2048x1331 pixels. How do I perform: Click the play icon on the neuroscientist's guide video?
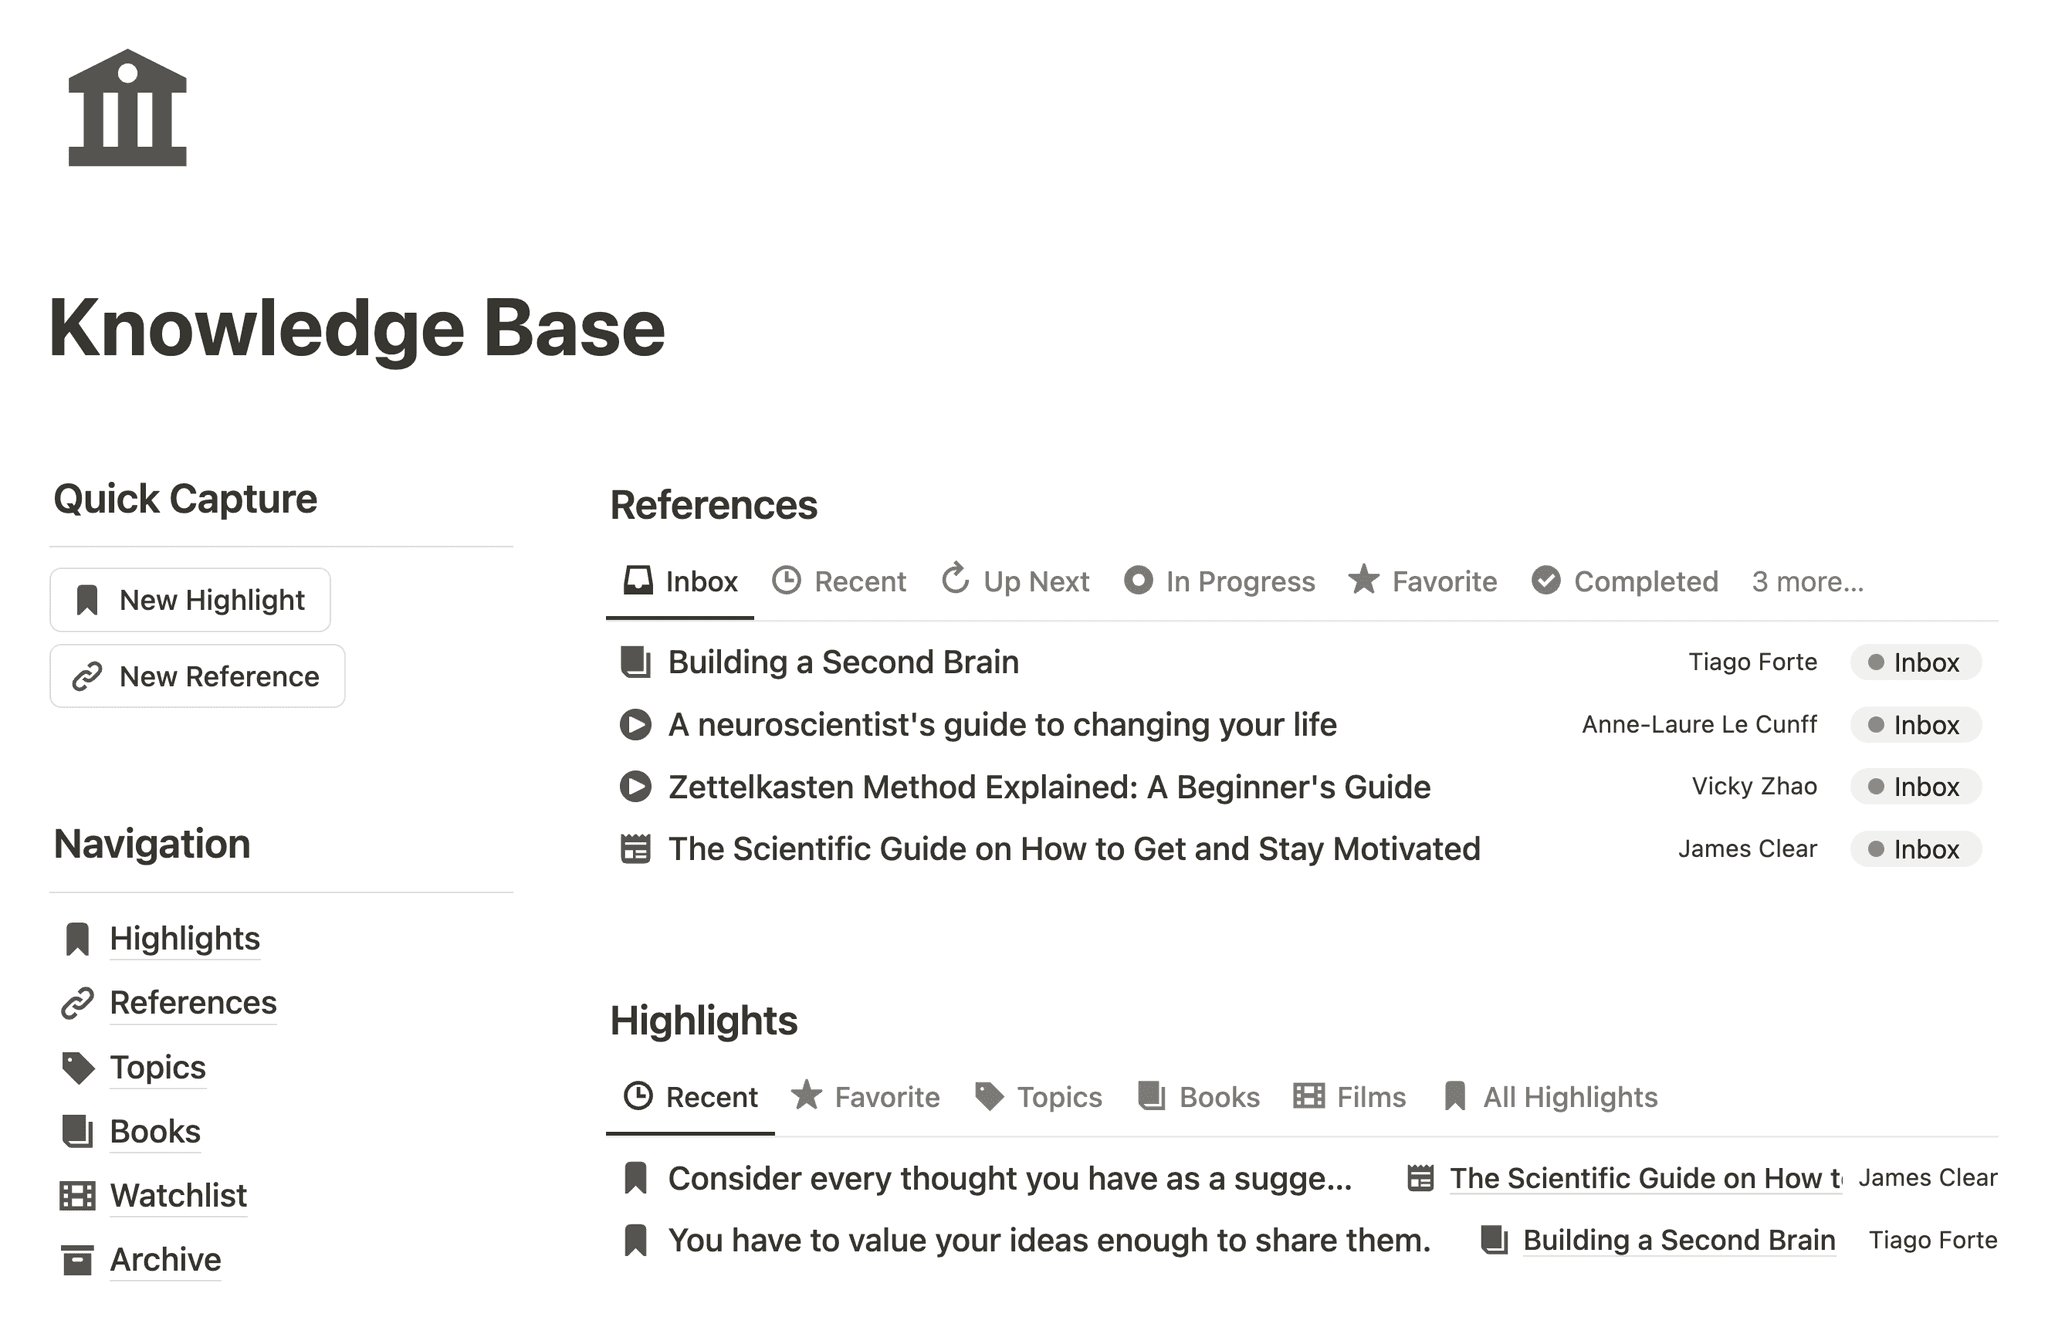636,724
